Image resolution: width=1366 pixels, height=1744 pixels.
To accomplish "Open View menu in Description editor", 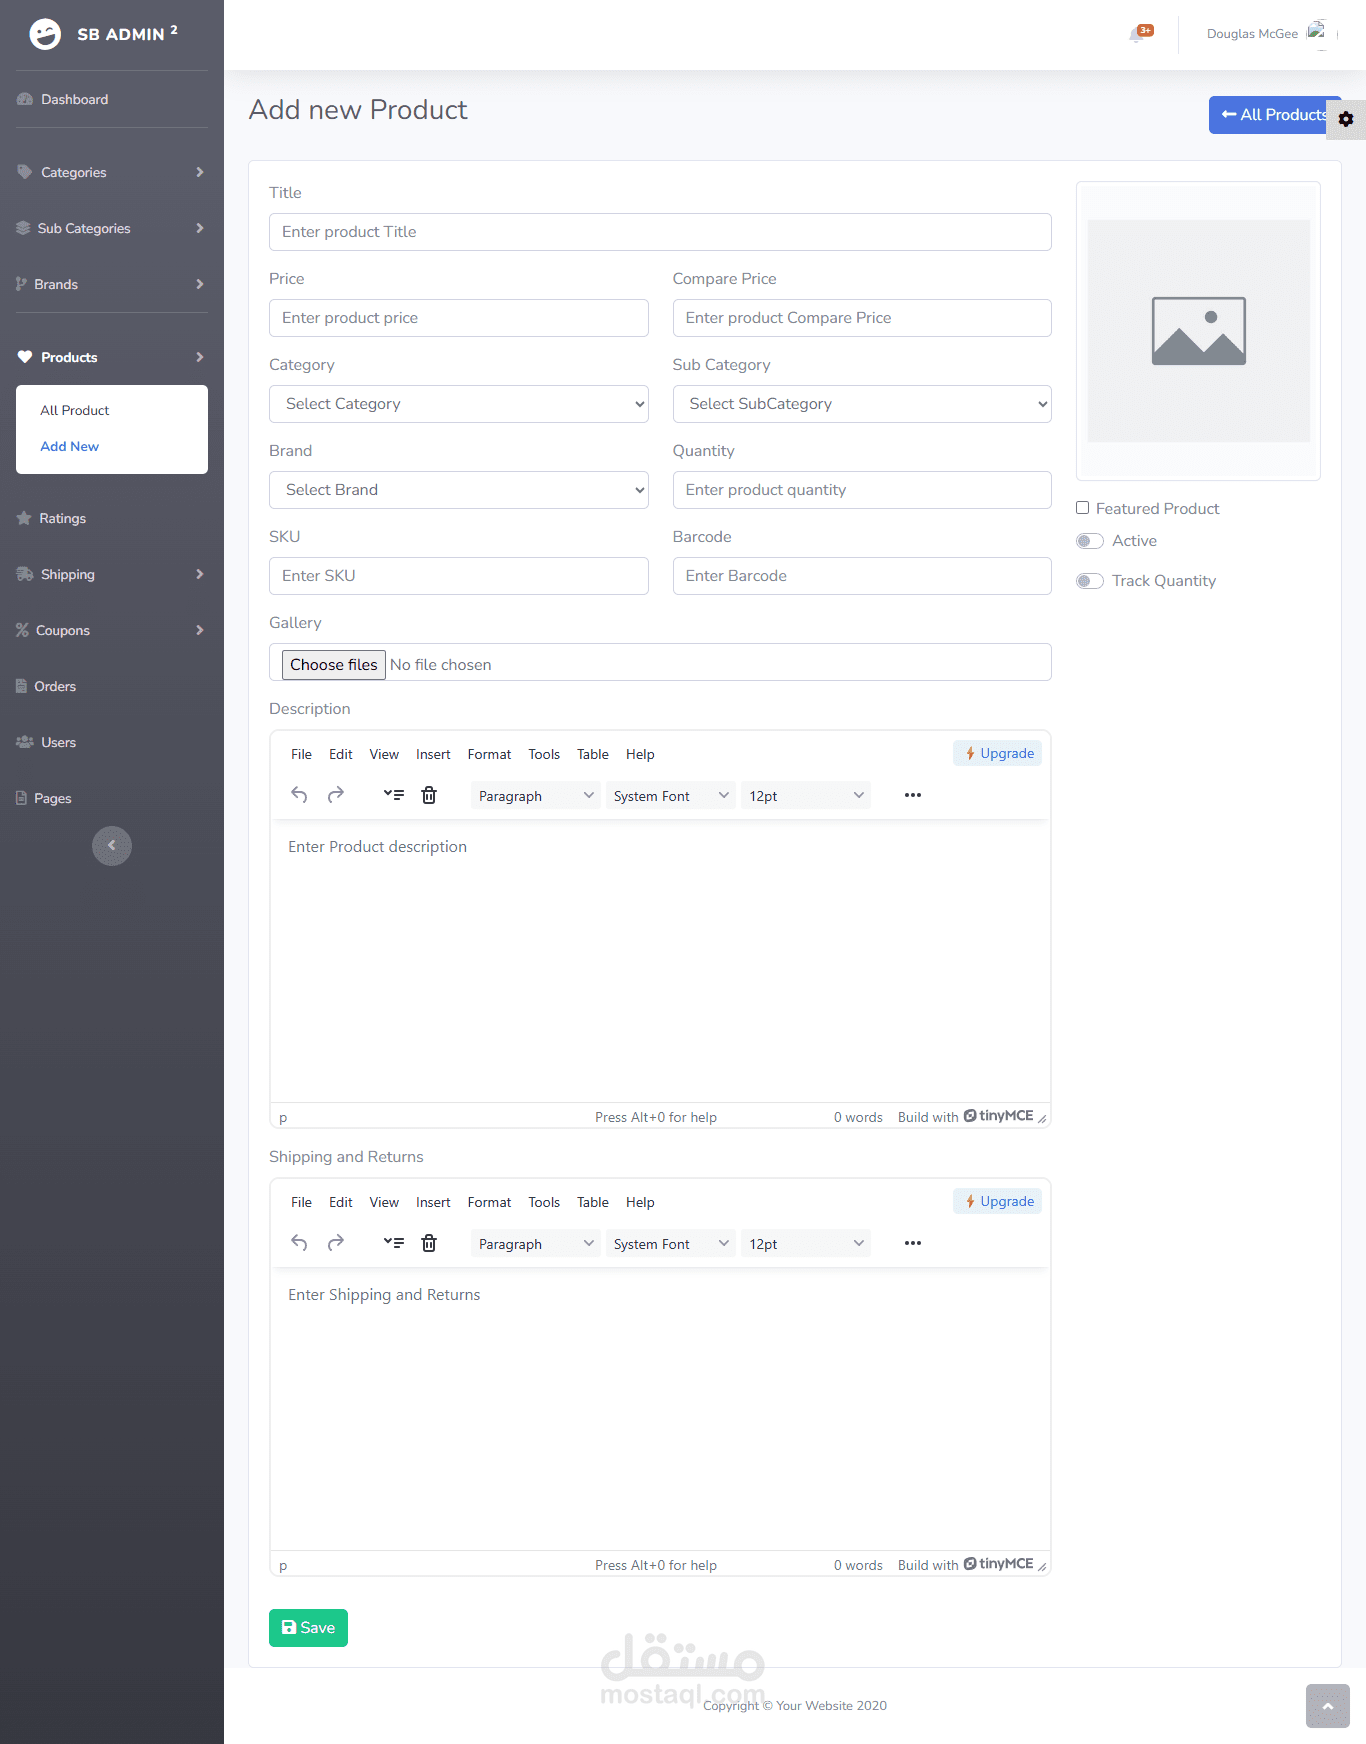I will point(384,754).
